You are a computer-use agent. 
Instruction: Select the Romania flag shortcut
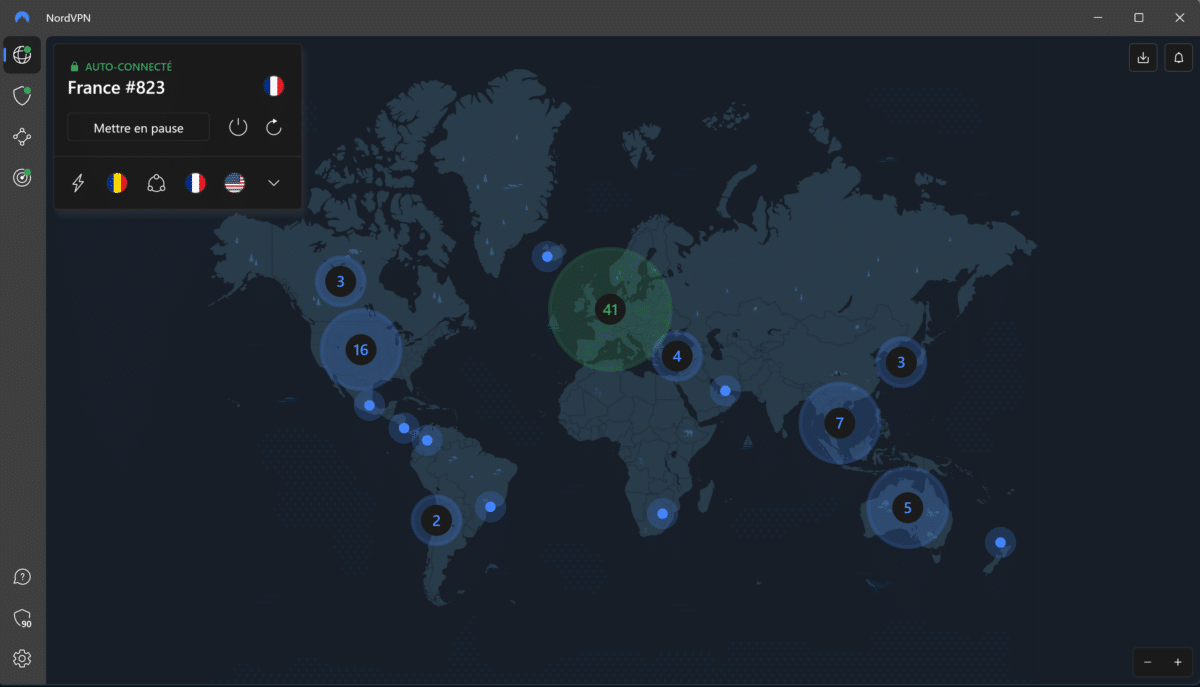[117, 183]
